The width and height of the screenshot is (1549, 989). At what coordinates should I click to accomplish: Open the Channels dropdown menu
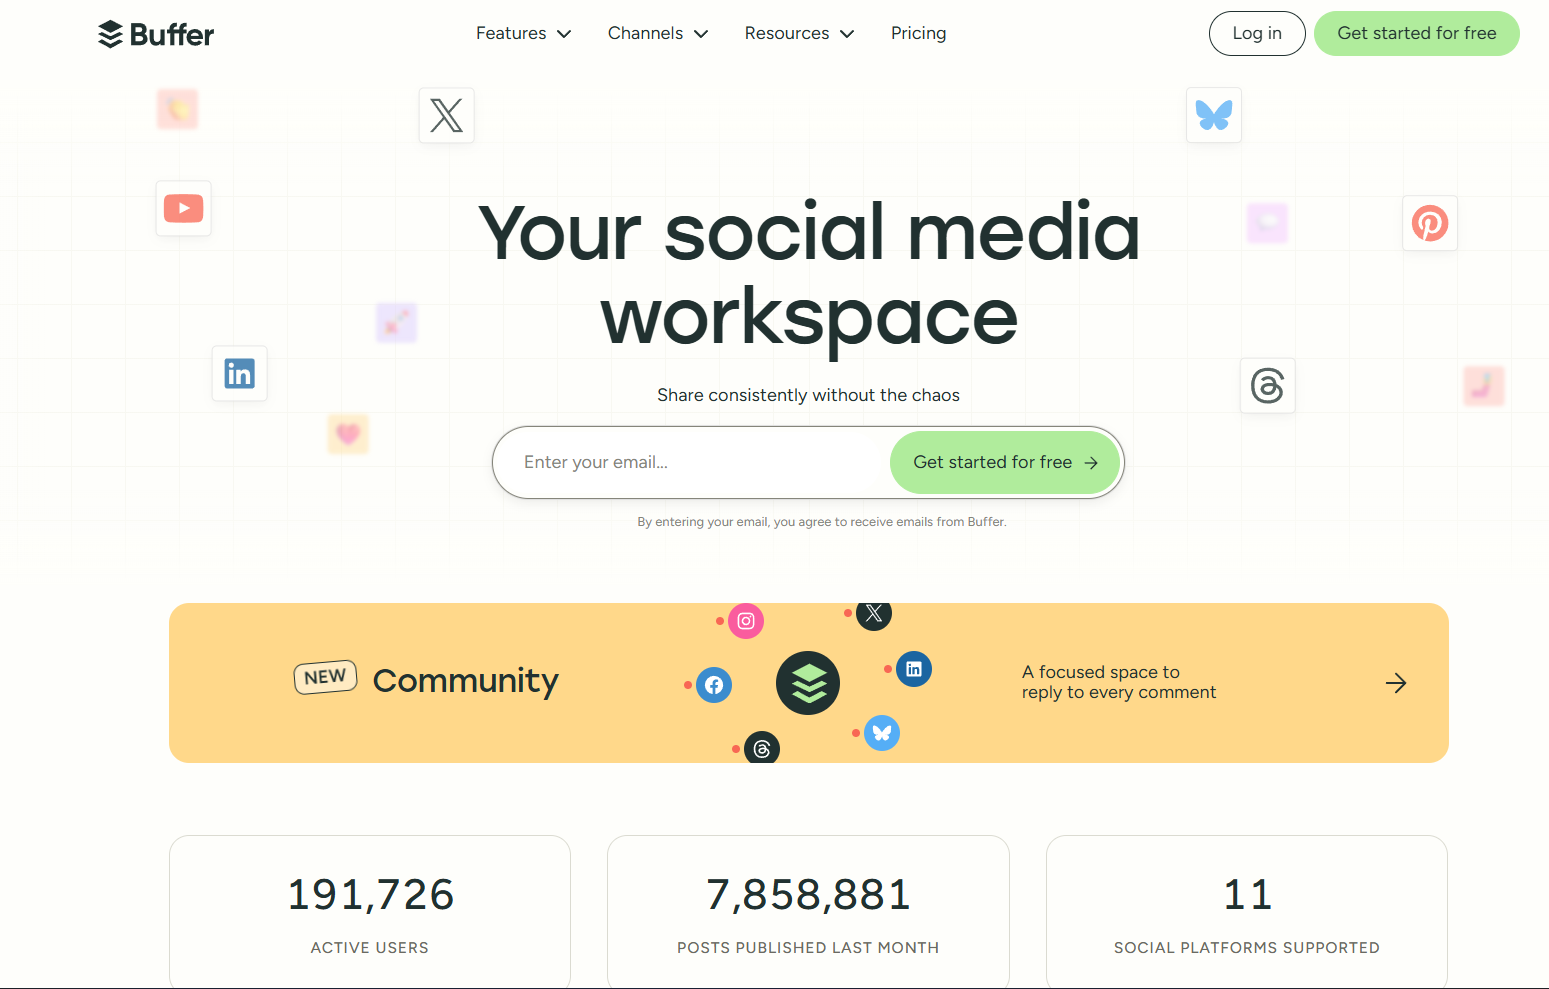tap(657, 34)
